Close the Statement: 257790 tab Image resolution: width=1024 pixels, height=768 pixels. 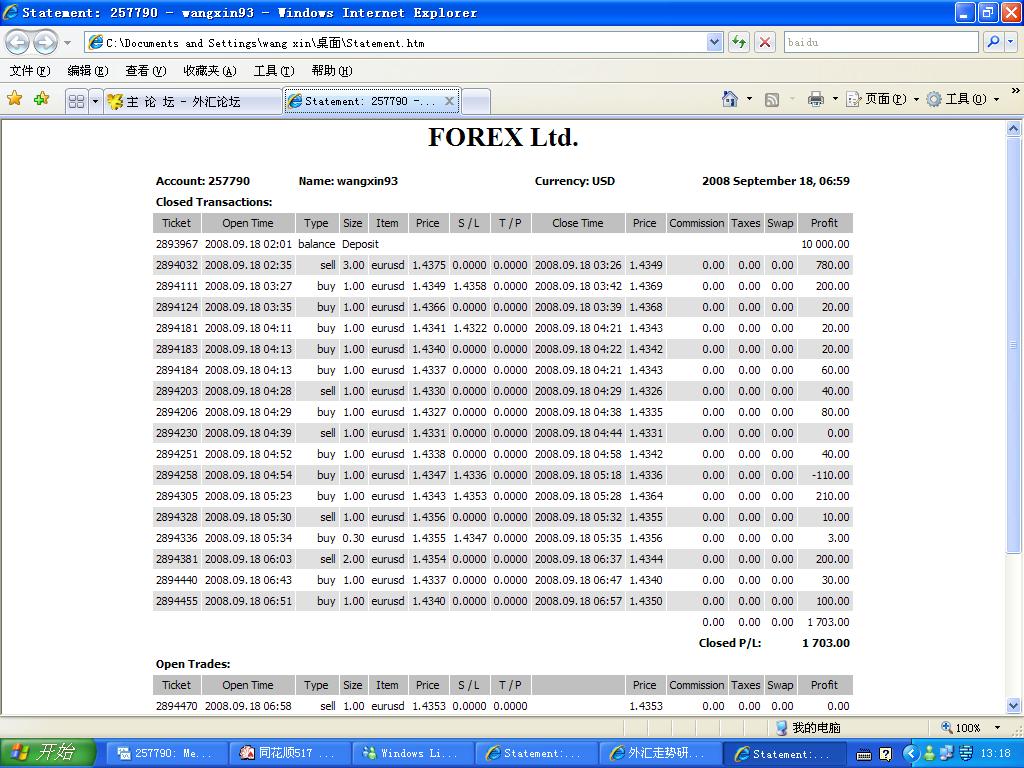[x=449, y=101]
